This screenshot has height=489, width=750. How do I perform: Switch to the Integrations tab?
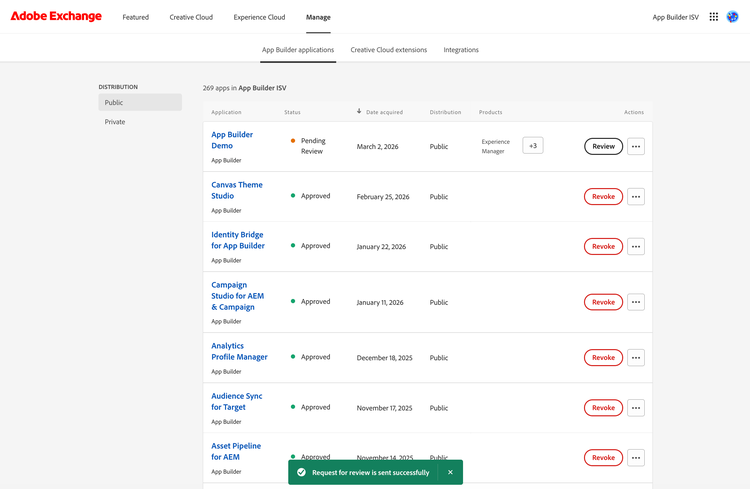click(x=461, y=50)
